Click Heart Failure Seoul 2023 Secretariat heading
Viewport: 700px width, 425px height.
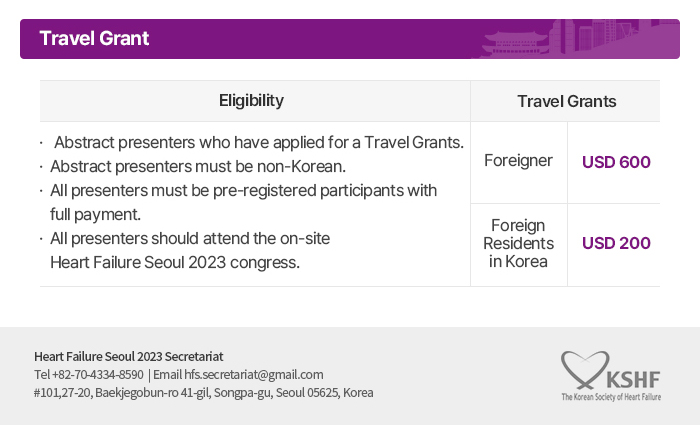point(129,357)
